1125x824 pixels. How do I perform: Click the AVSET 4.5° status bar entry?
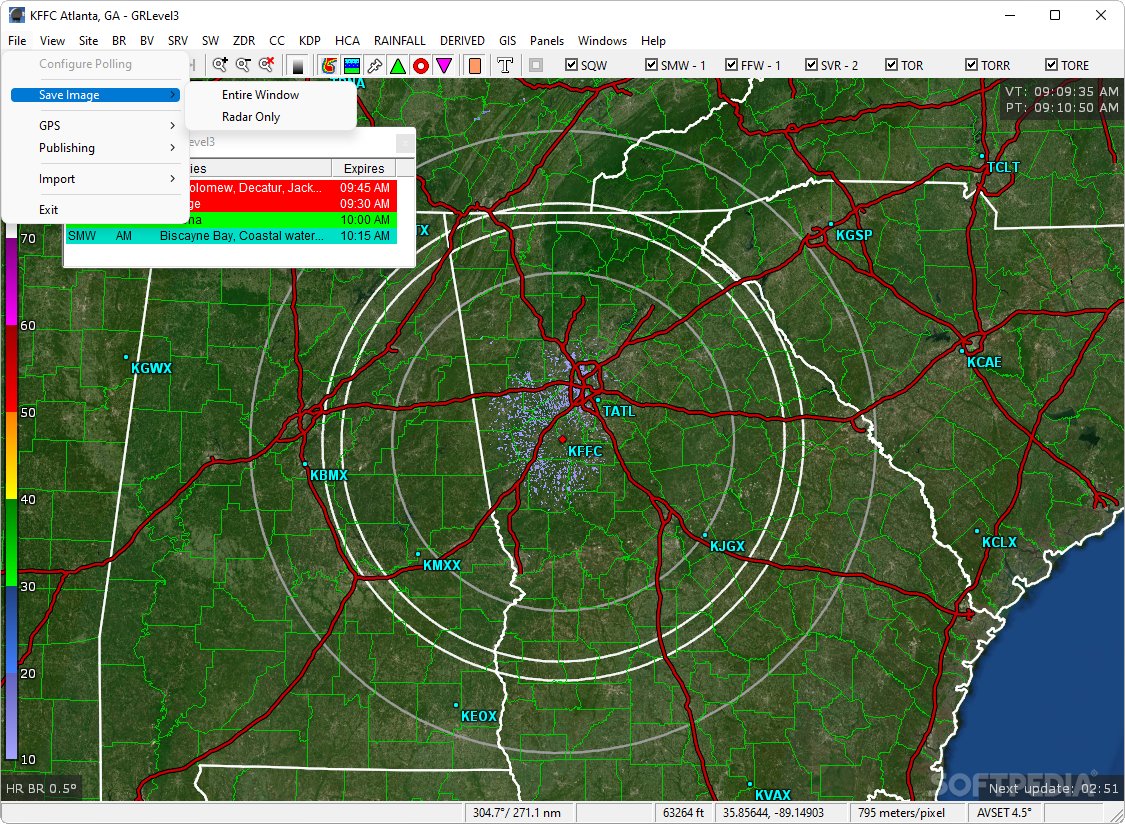pyautogui.click(x=1004, y=813)
